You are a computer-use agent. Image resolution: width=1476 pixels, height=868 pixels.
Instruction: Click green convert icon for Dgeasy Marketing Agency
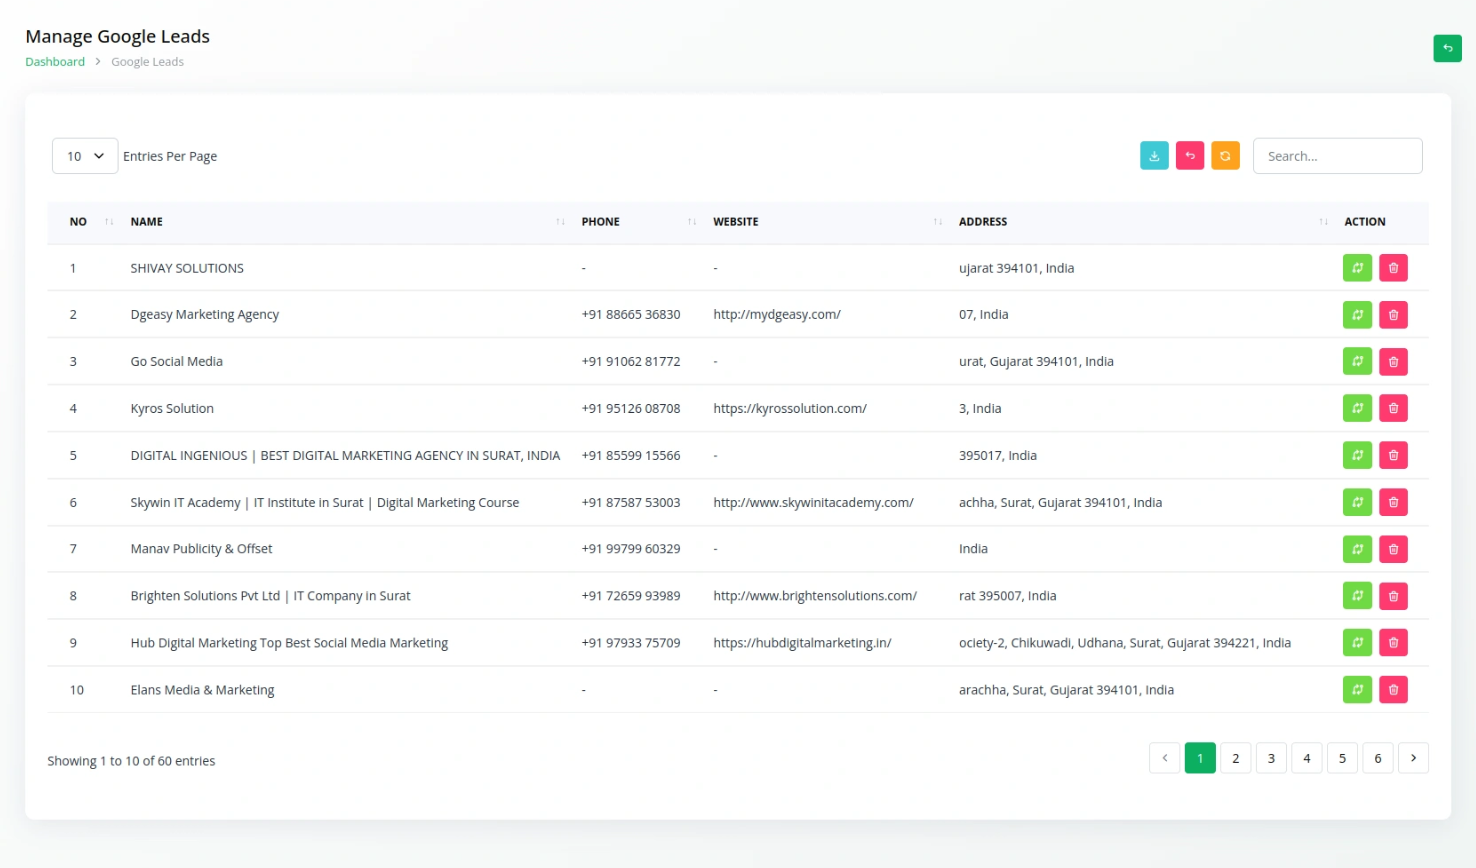(1357, 315)
